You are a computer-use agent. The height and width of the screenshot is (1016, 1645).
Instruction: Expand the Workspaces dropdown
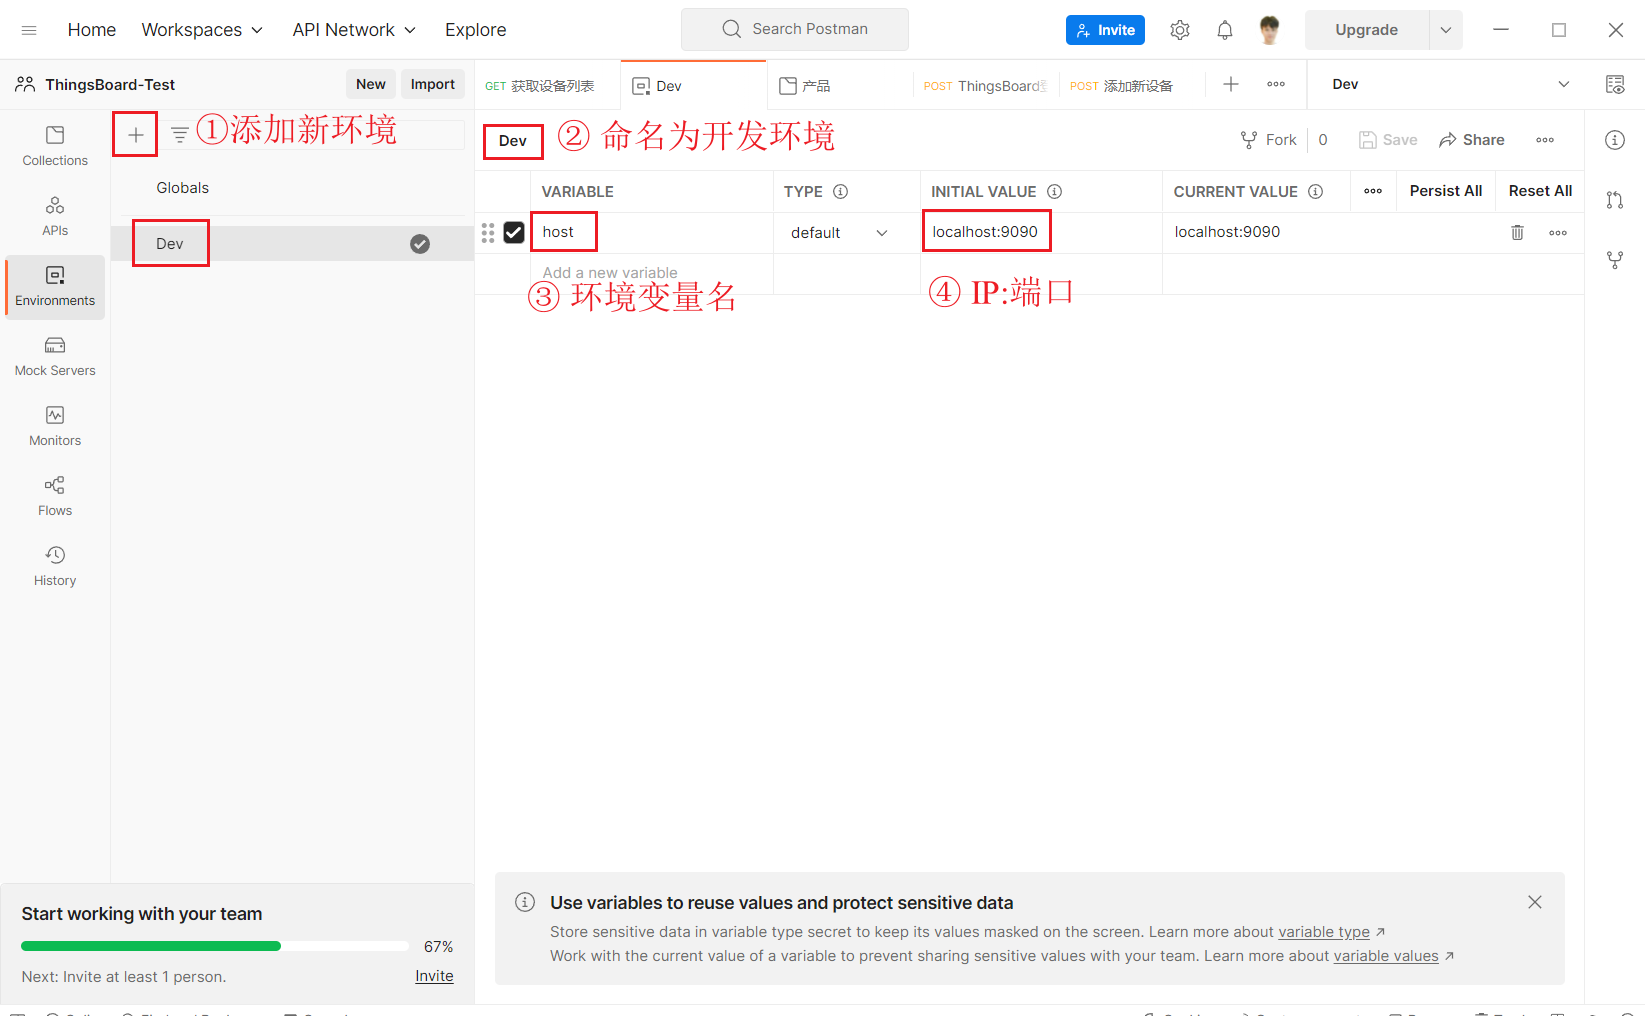point(203,30)
